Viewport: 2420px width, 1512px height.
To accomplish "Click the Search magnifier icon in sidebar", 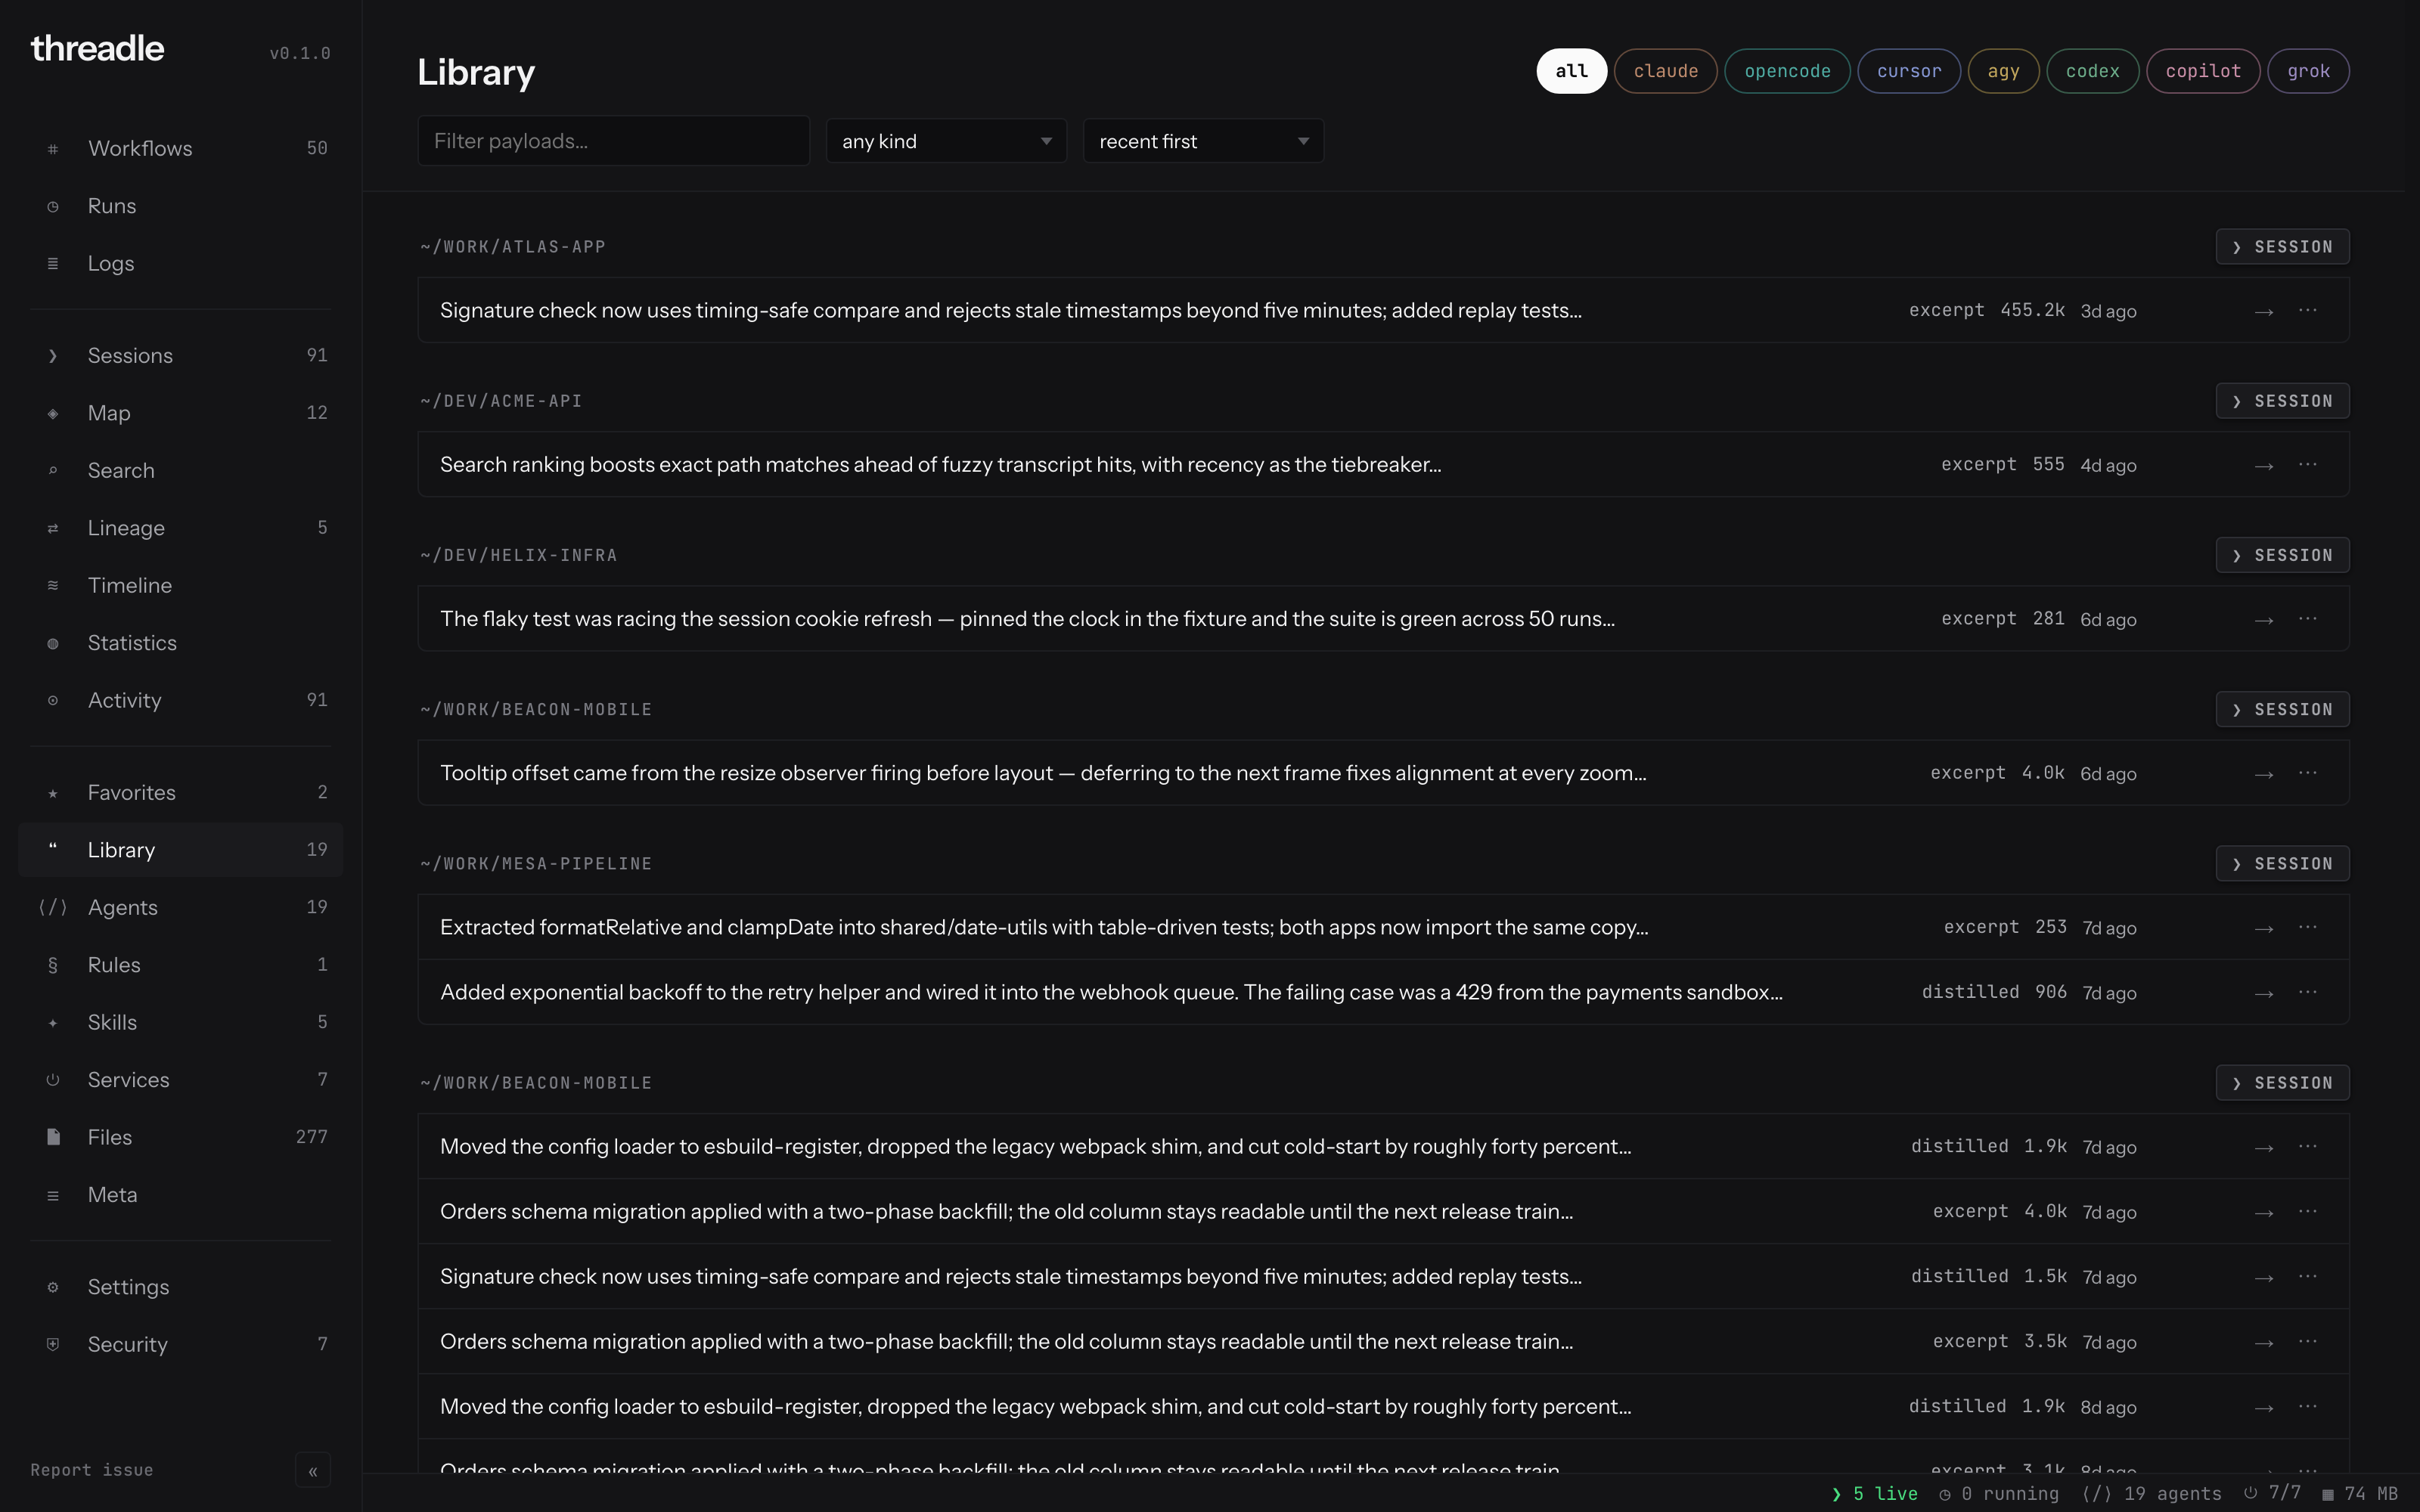I will point(53,471).
